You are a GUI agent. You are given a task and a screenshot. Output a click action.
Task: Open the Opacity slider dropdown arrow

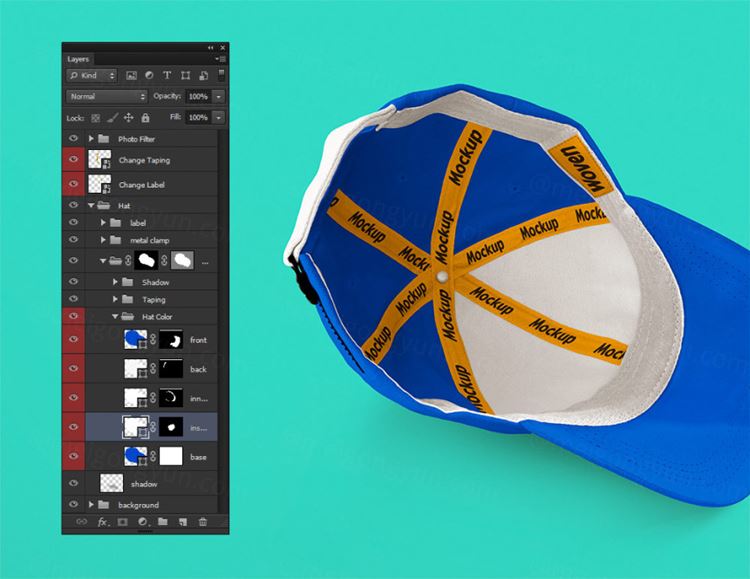click(x=218, y=96)
